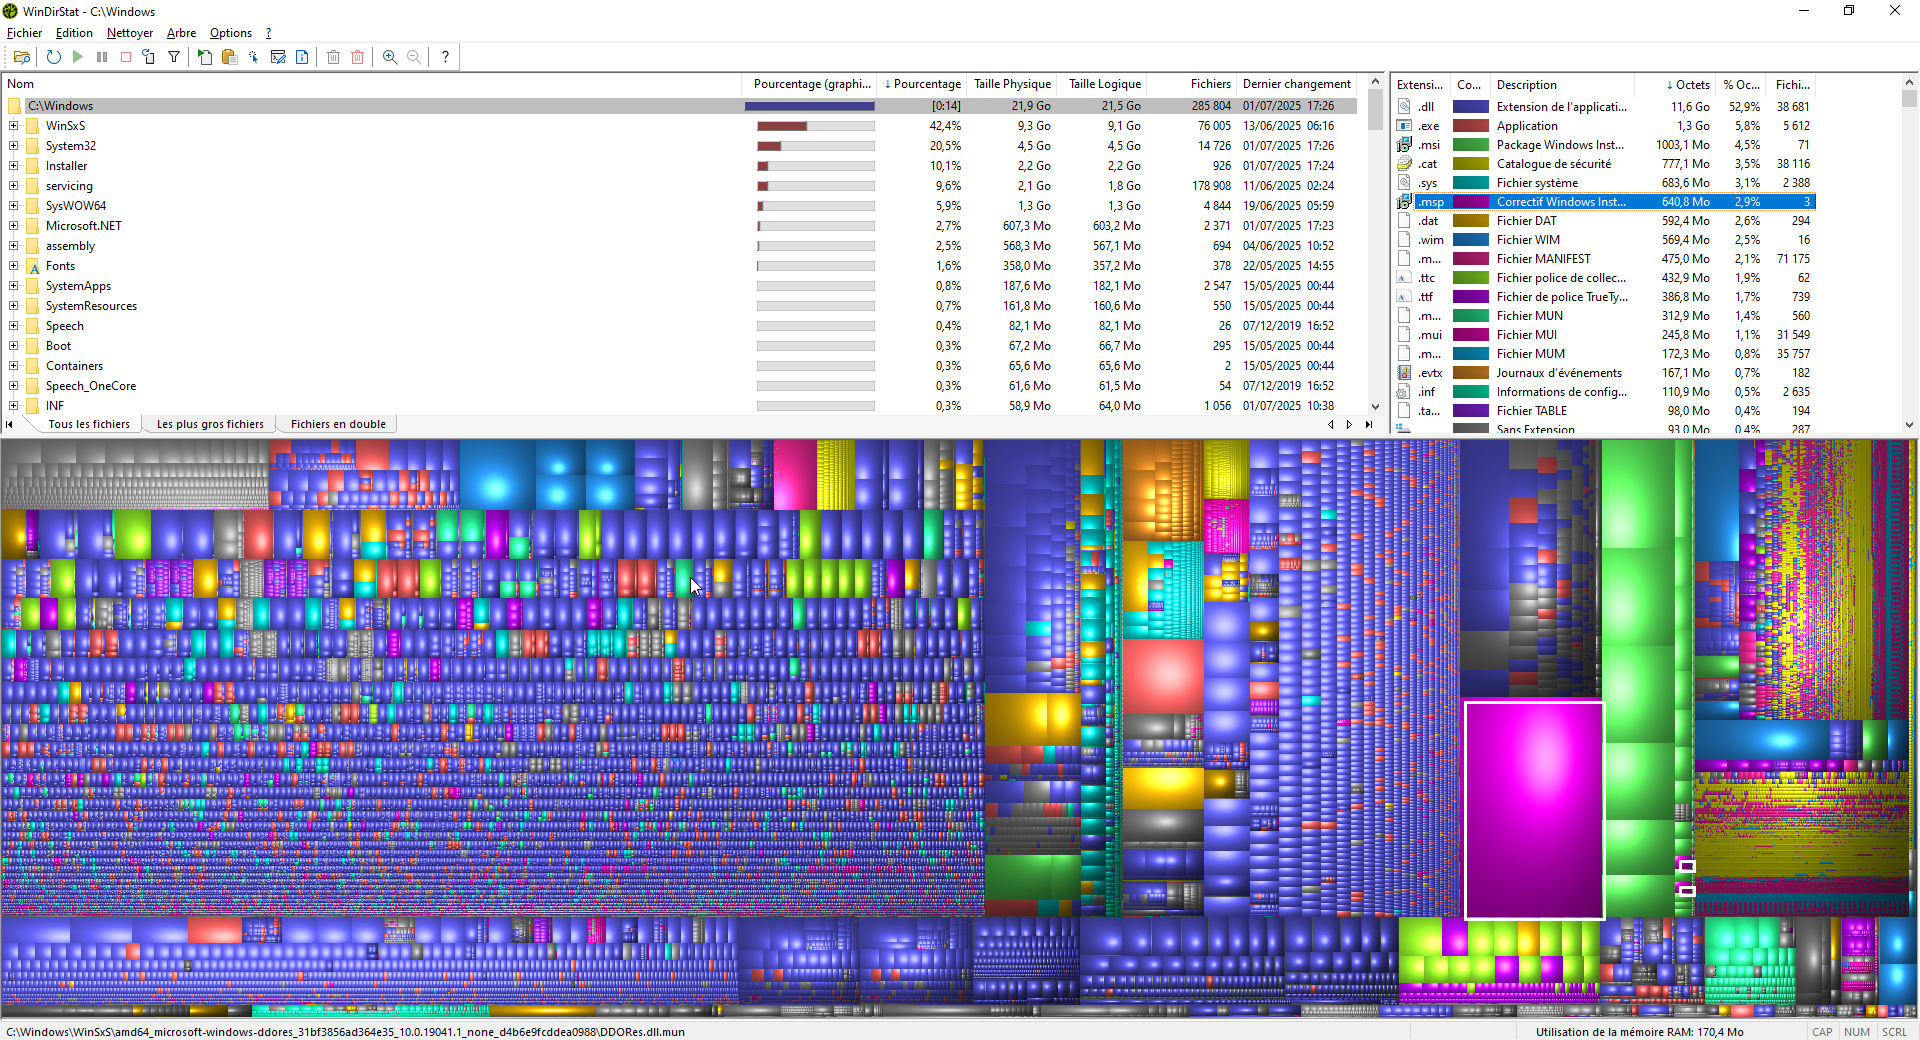Click the C:\Windows root folder icon
Image resolution: width=1920 pixels, height=1040 pixels.
coord(14,106)
